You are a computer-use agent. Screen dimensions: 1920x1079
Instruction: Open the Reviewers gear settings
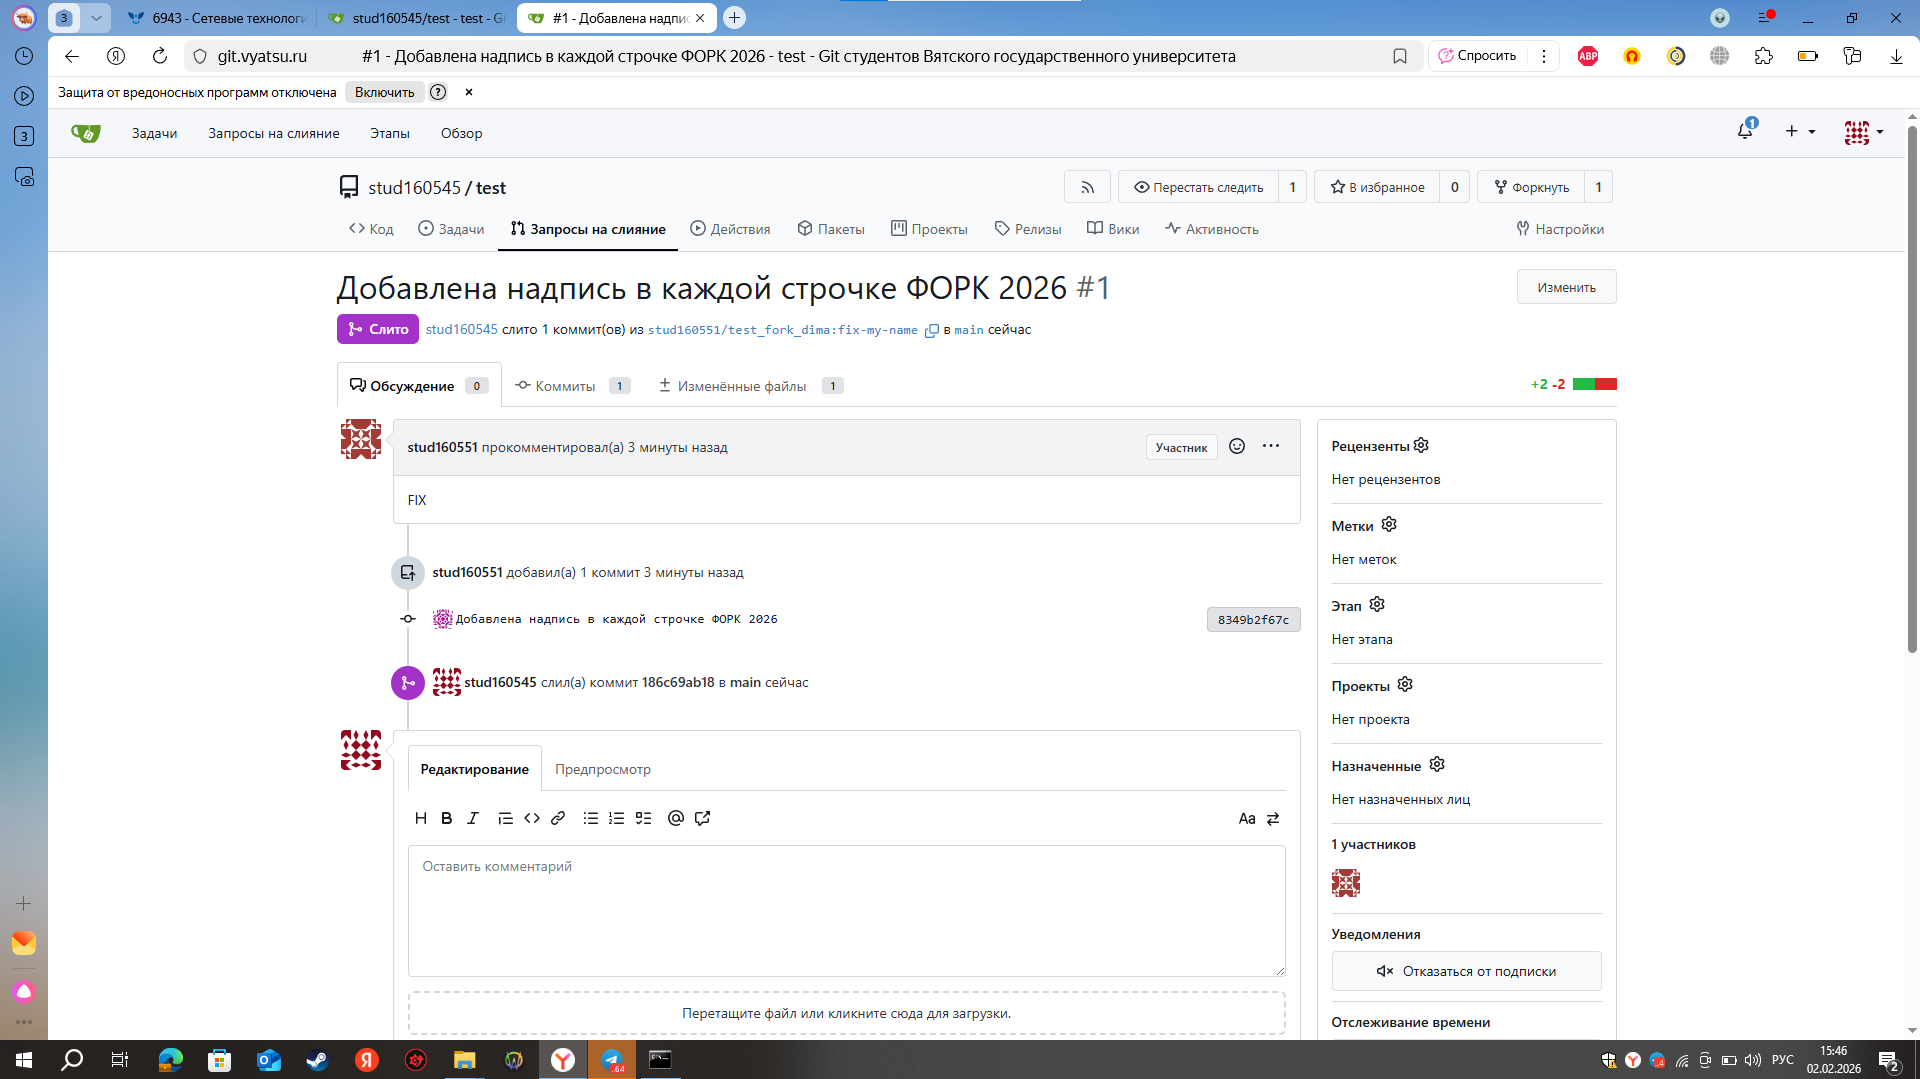tap(1421, 445)
